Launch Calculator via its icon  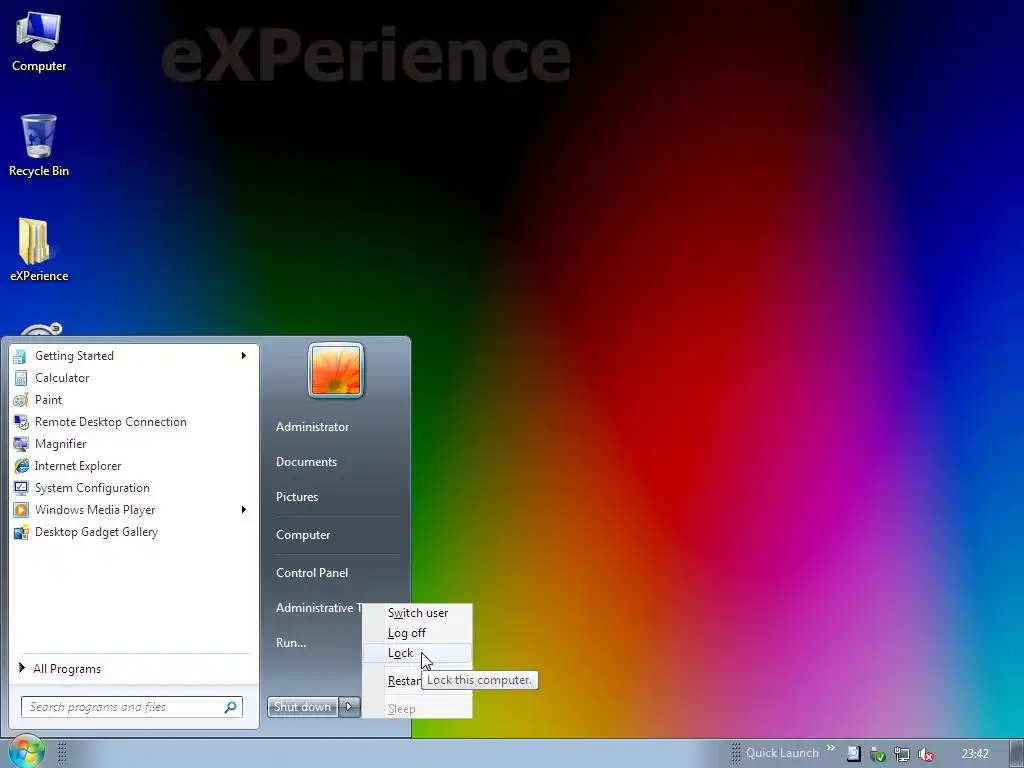(20, 378)
